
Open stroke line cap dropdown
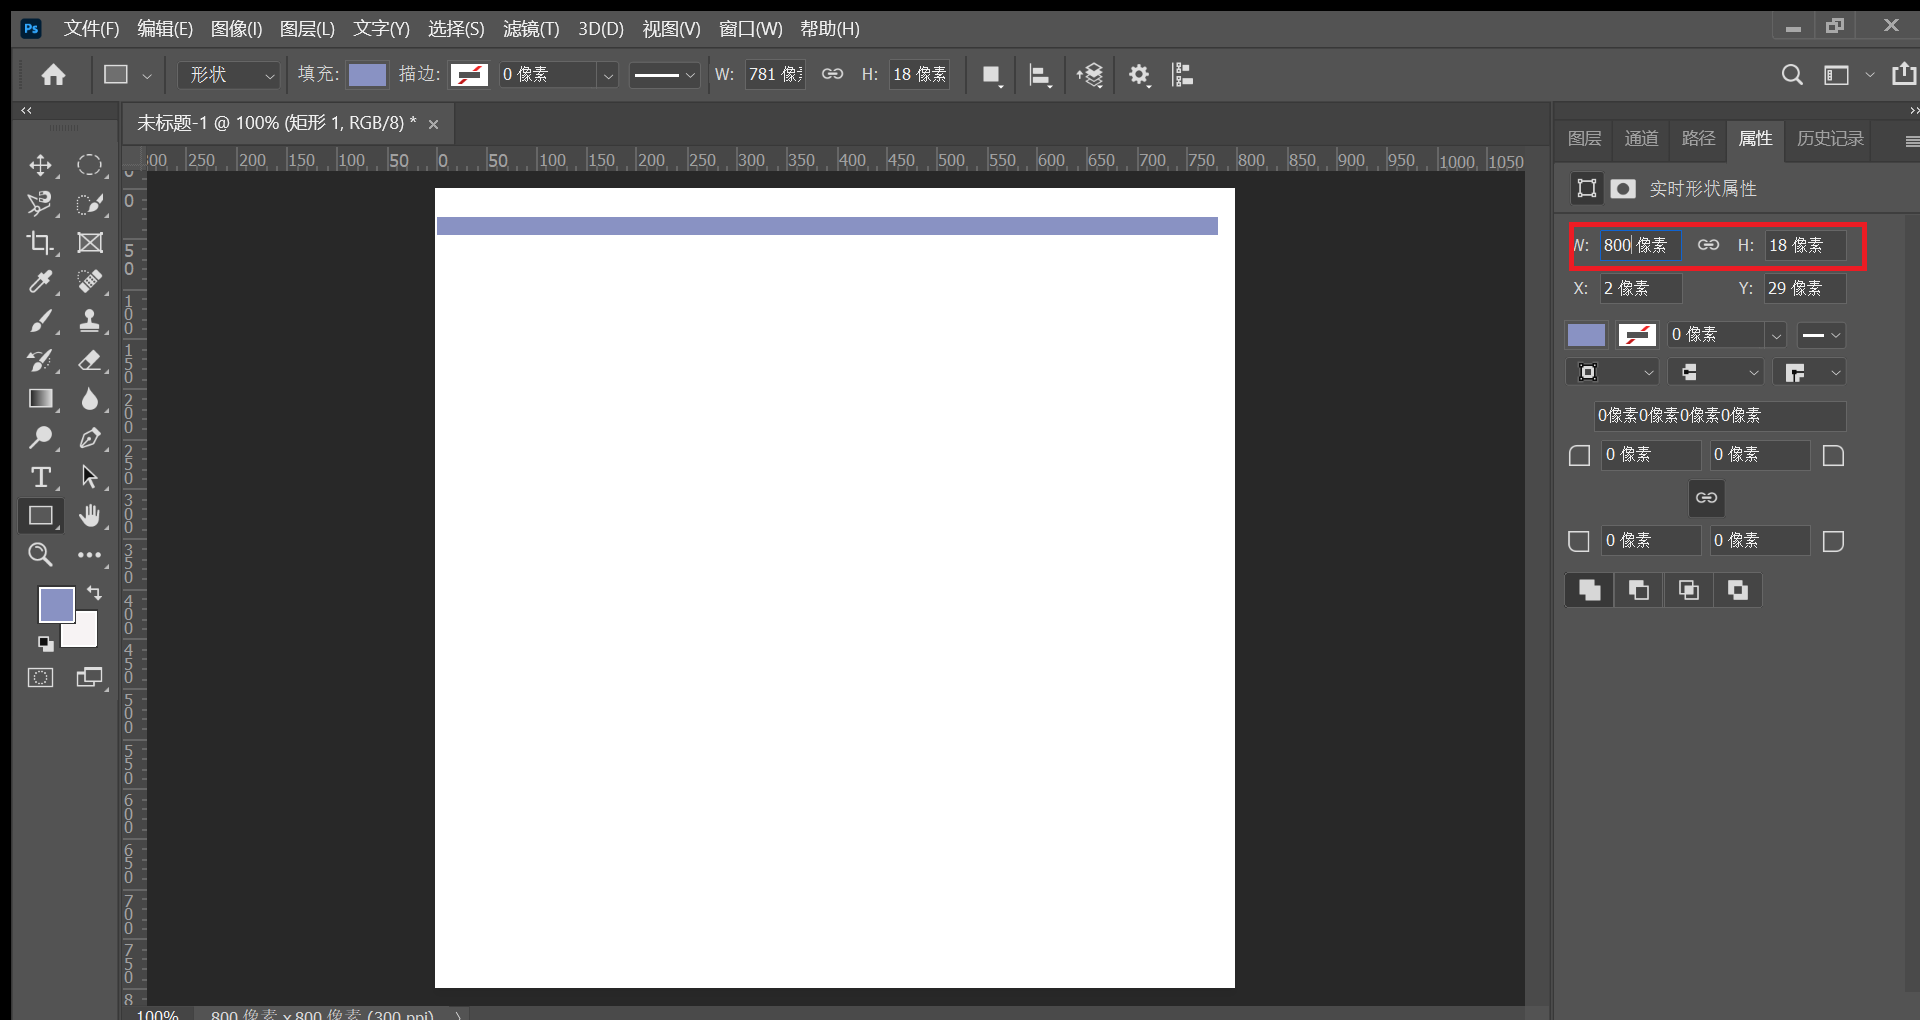pos(1717,373)
